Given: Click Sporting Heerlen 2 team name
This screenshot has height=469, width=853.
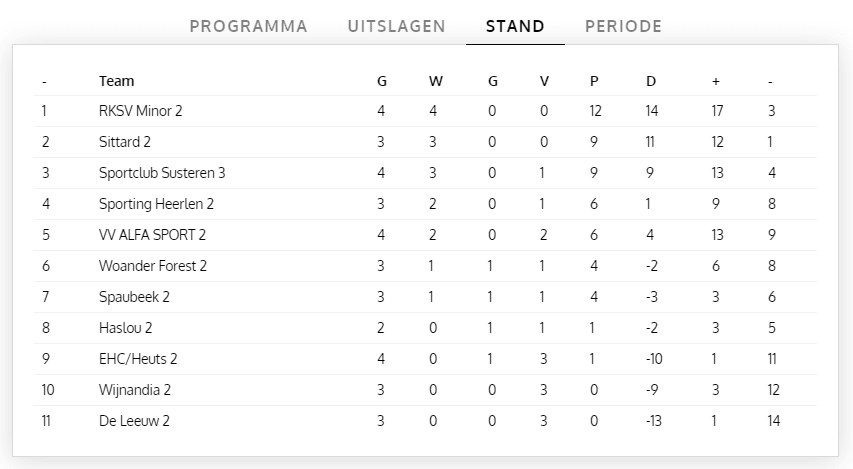Looking at the screenshot, I should [156, 204].
